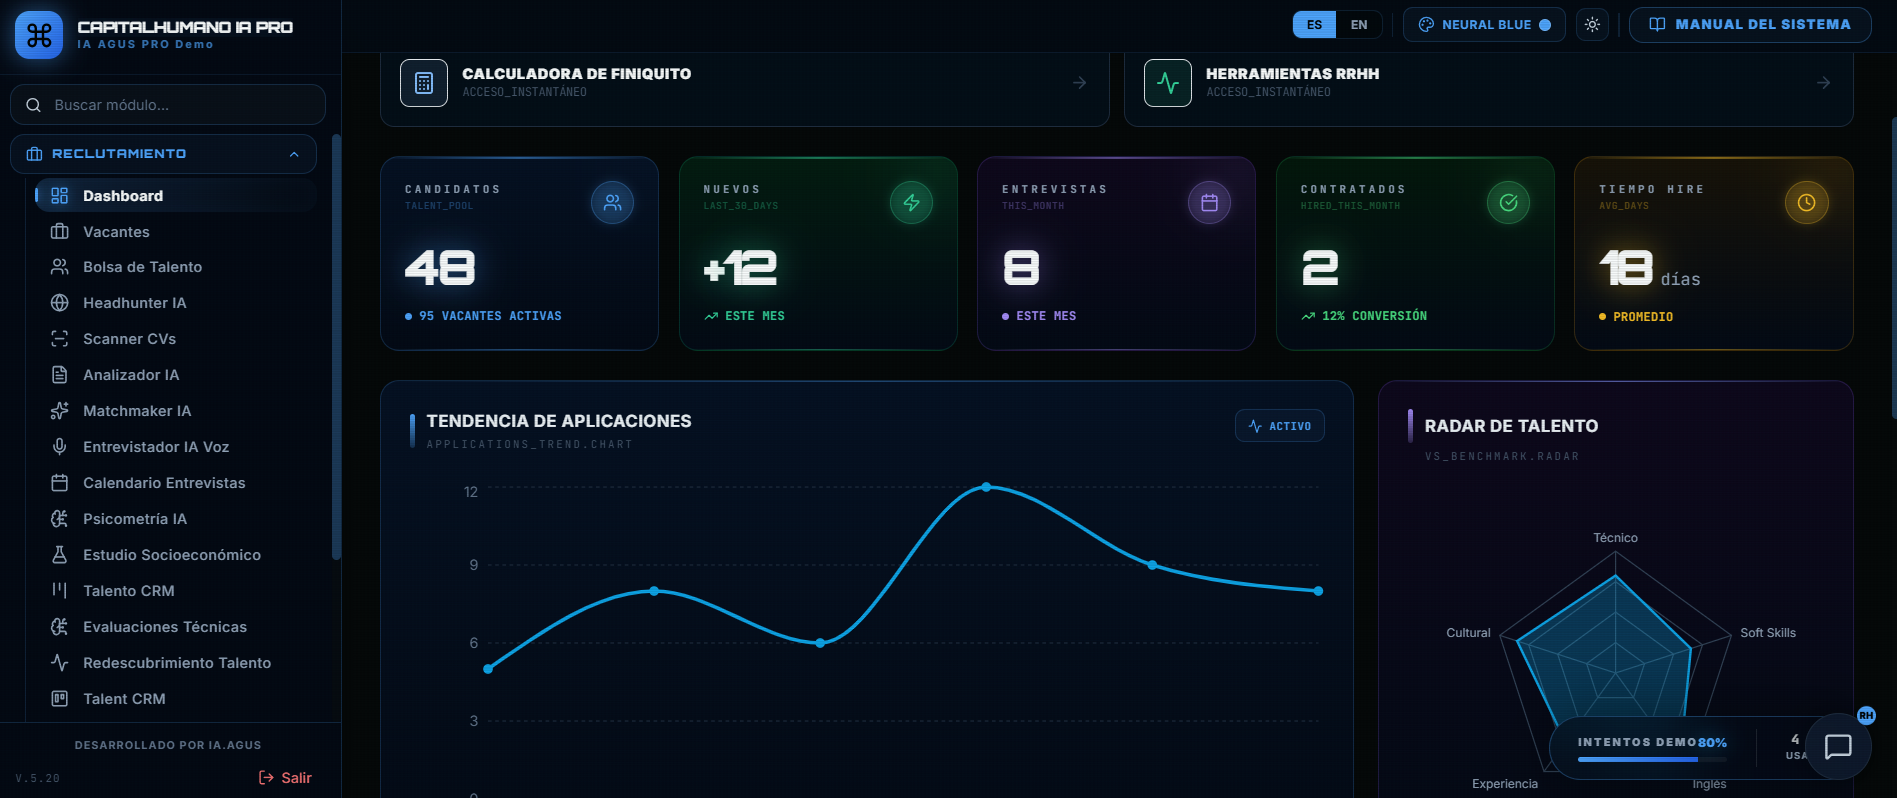Click the Neural Blue color dot
This screenshot has width=1897, height=798.
pyautogui.click(x=1545, y=25)
